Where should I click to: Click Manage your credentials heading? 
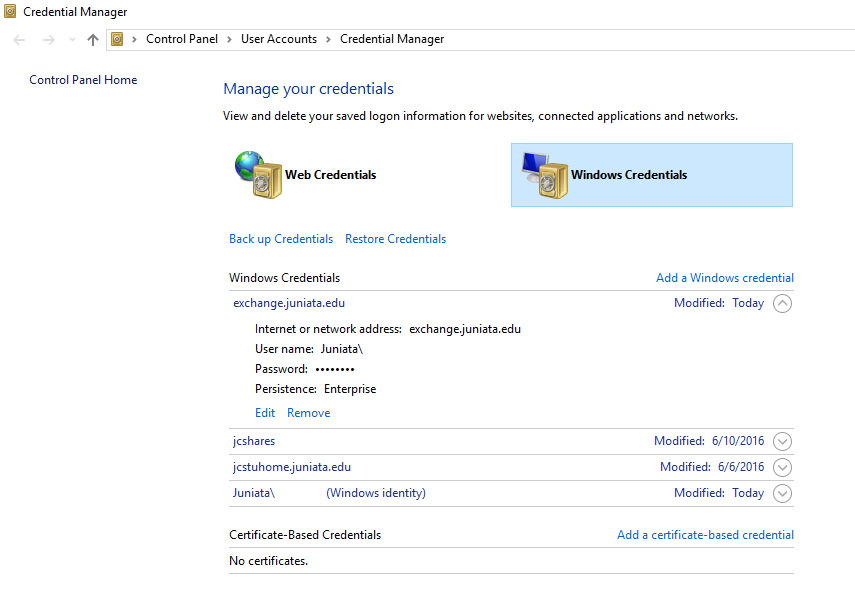[309, 89]
